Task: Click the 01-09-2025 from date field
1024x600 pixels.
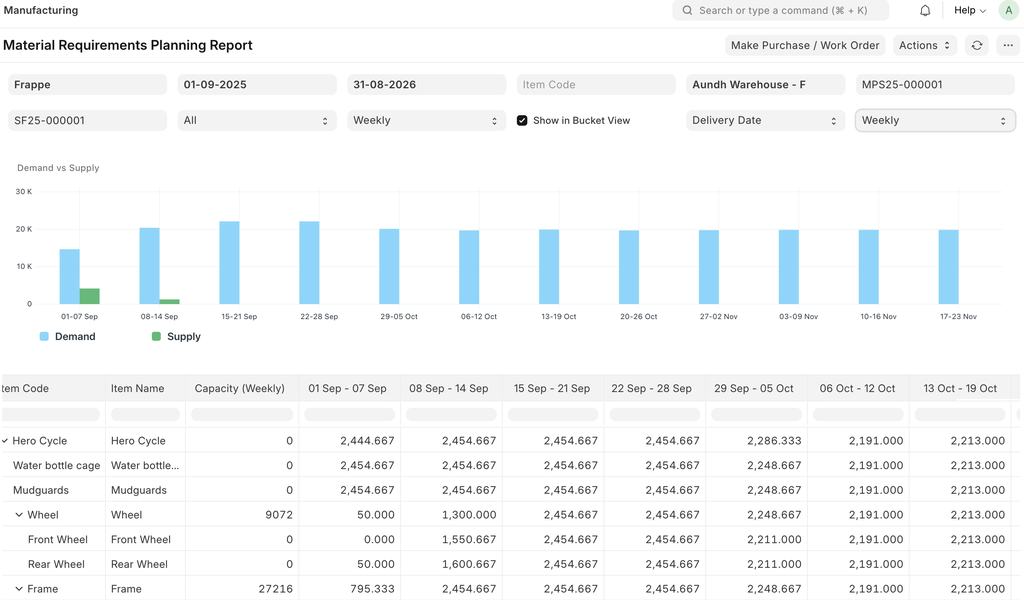Action: [256, 85]
